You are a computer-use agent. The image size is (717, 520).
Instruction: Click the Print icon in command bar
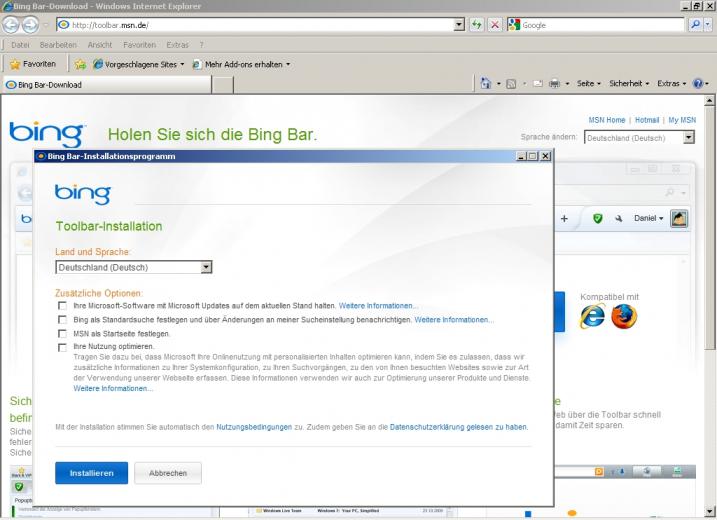click(554, 84)
